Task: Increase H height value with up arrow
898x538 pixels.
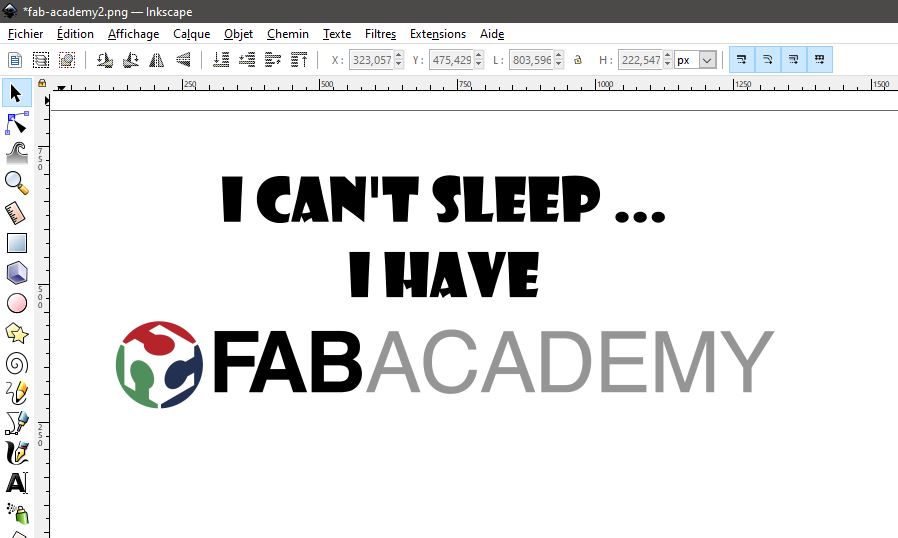Action: tap(668, 55)
